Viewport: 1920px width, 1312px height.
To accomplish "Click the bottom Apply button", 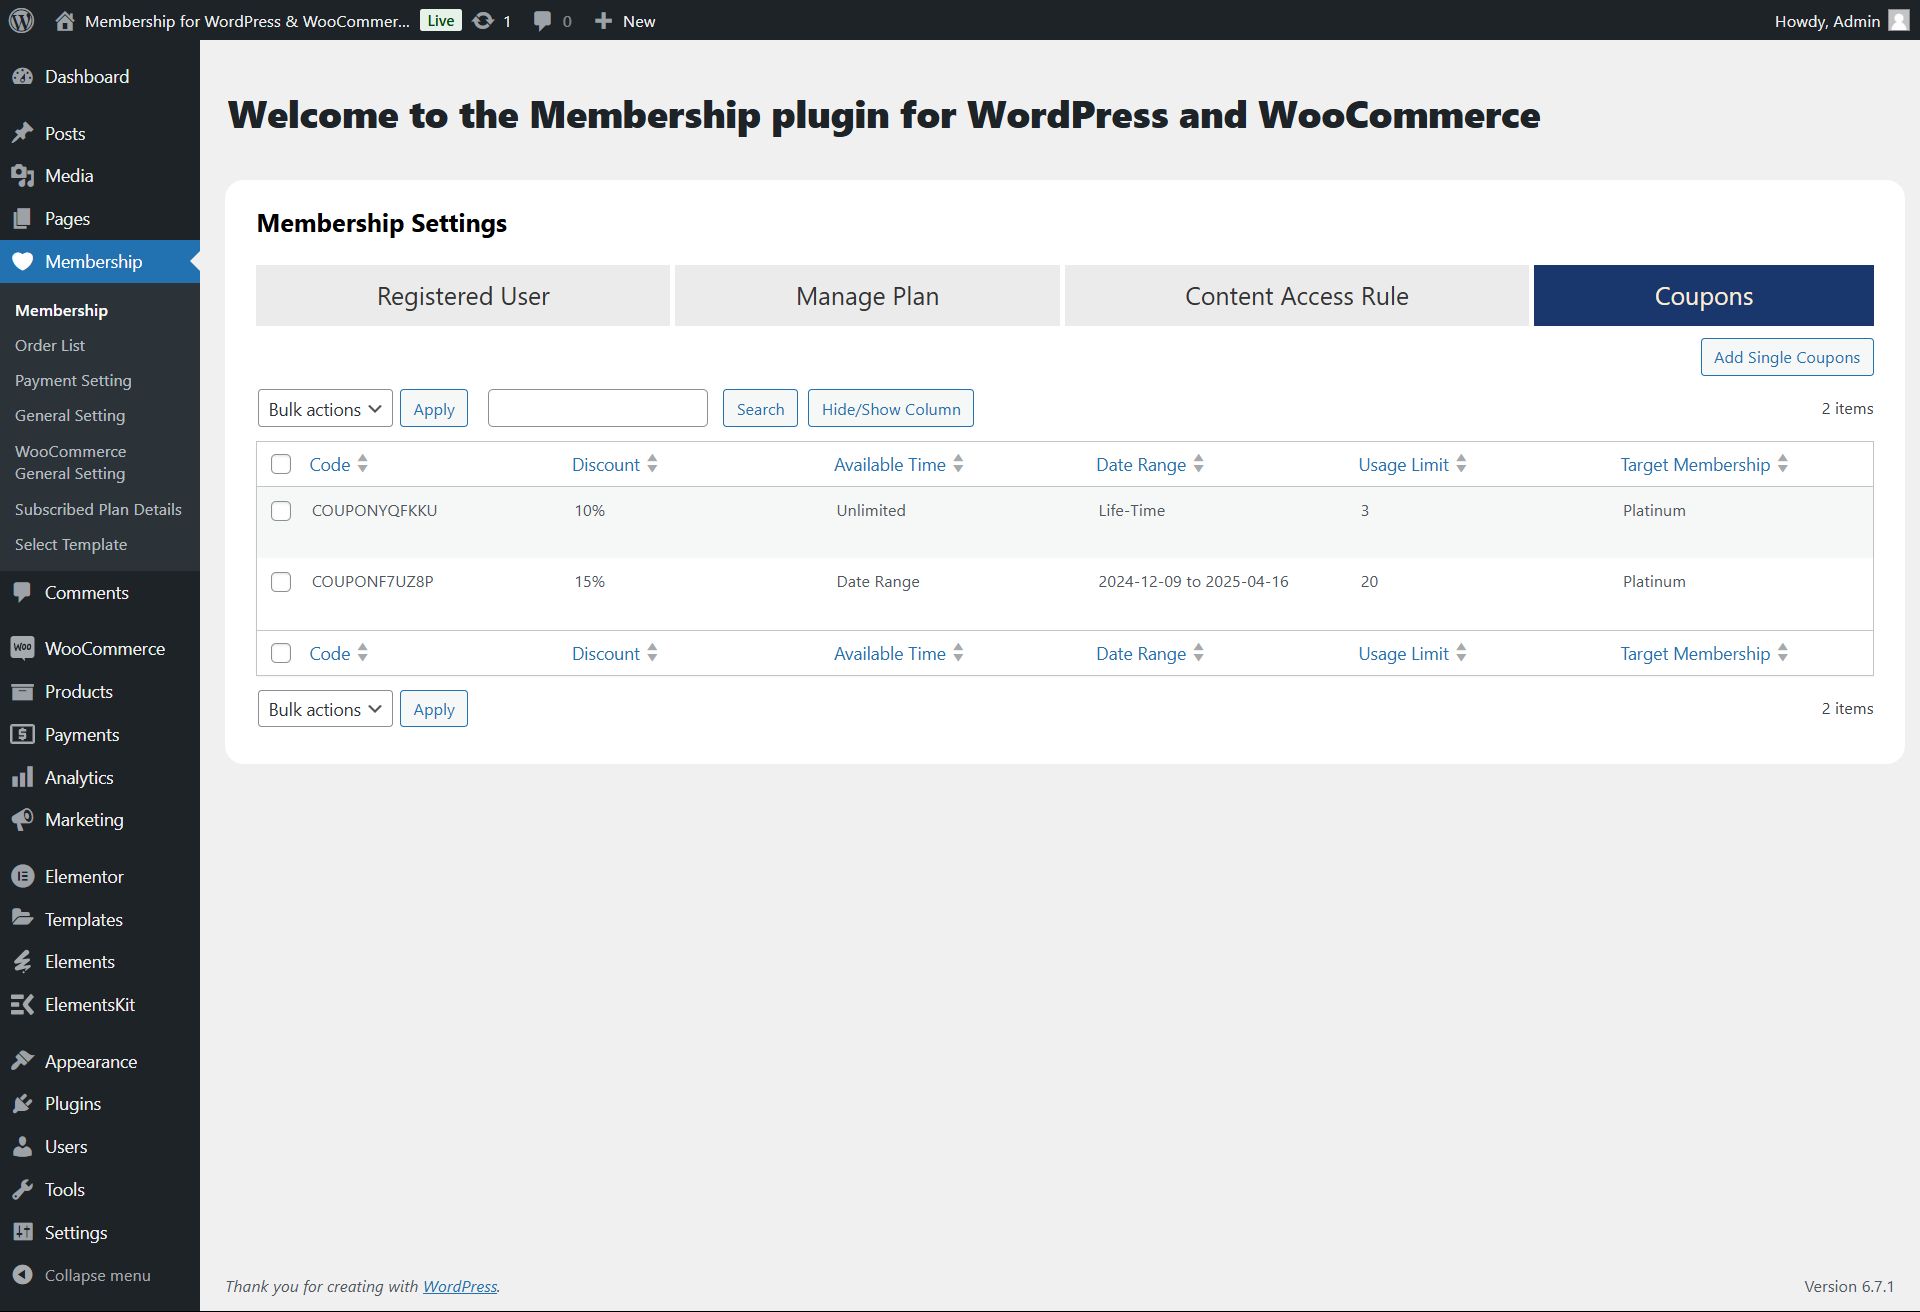I will pyautogui.click(x=434, y=709).
